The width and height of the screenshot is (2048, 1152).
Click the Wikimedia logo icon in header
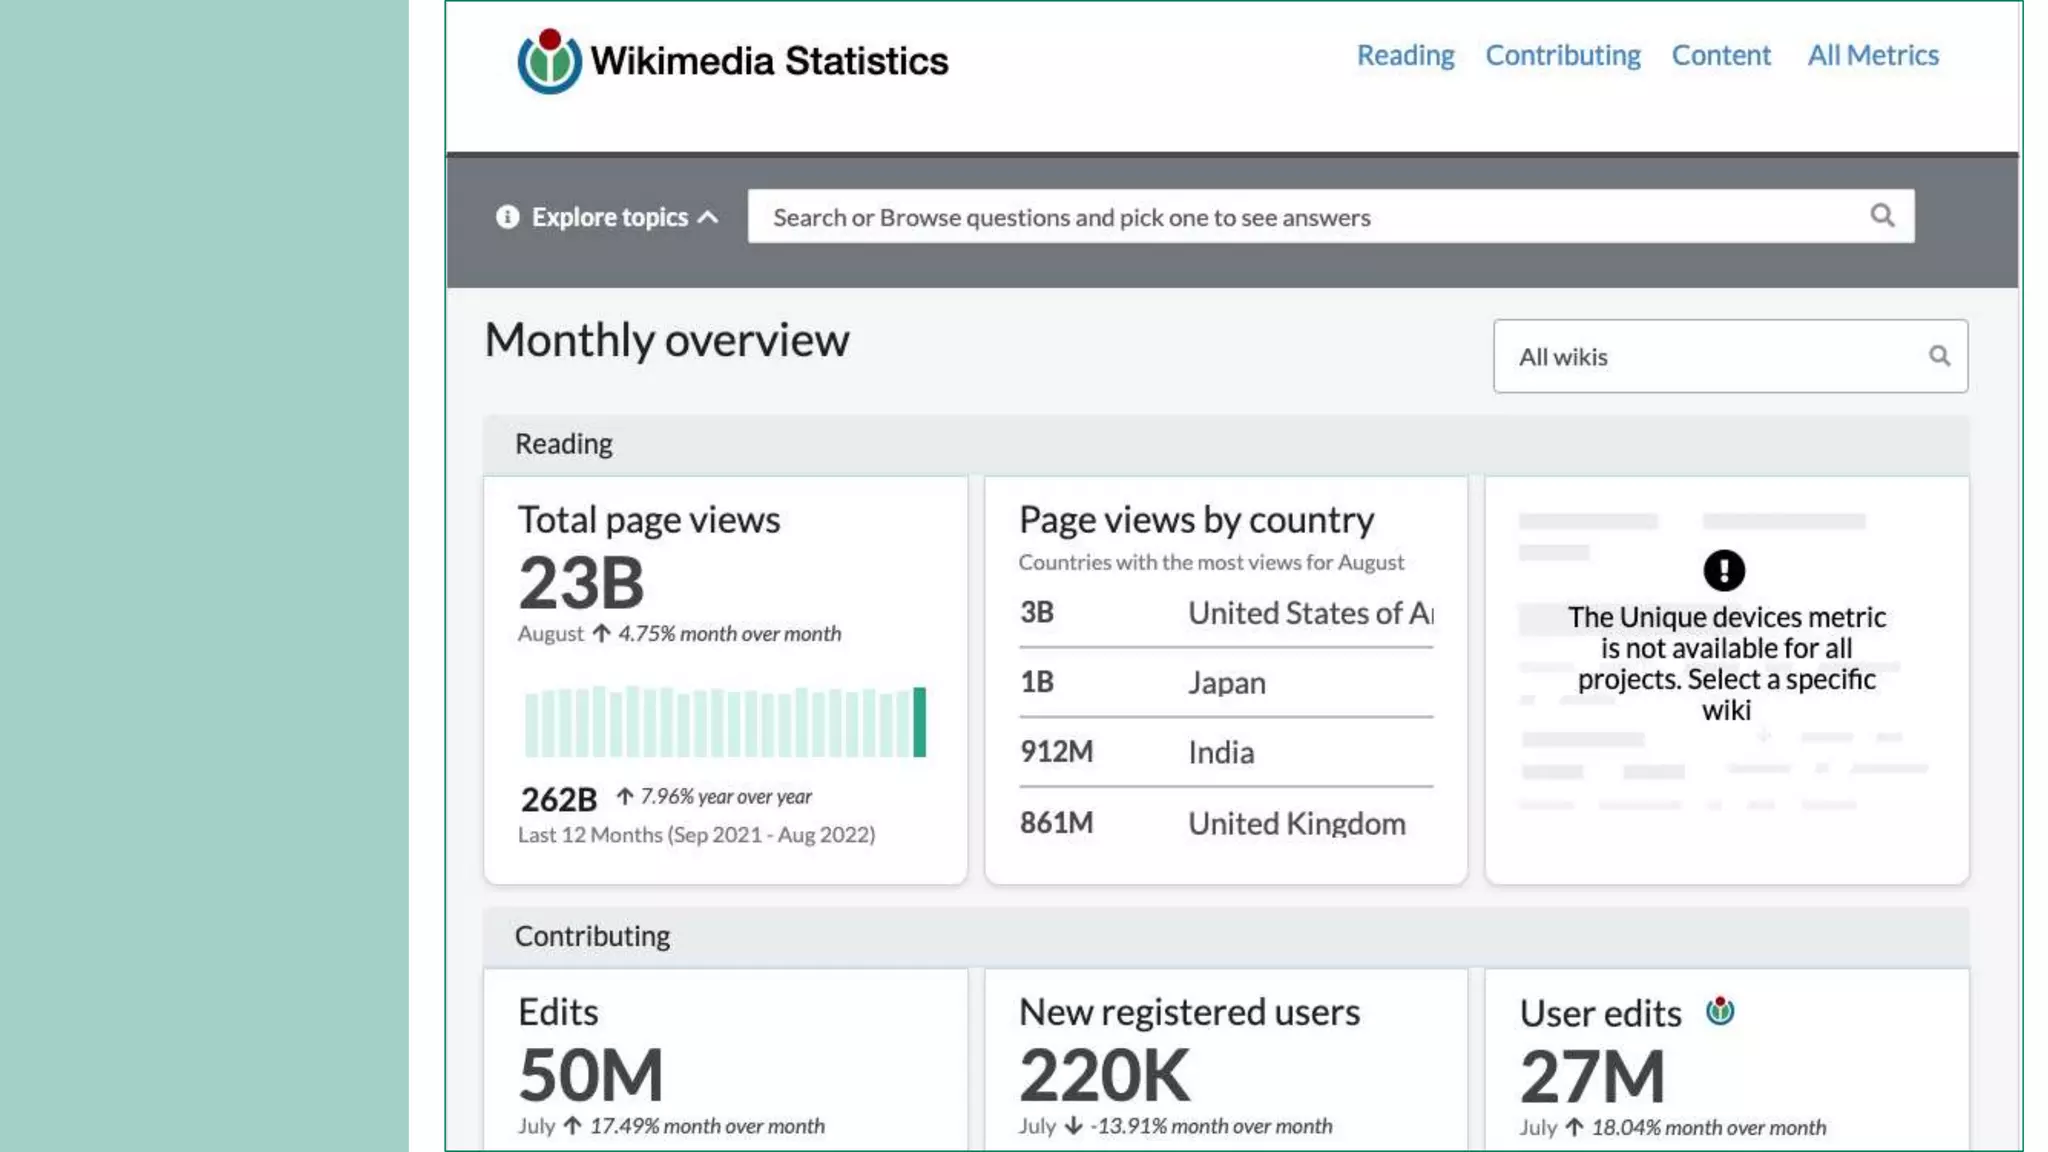coord(549,61)
